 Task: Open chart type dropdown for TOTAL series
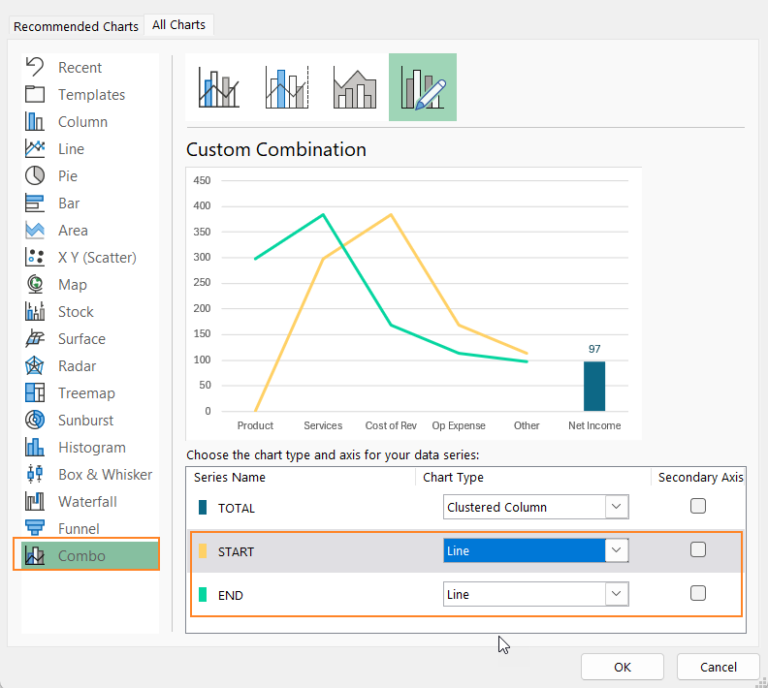click(617, 507)
